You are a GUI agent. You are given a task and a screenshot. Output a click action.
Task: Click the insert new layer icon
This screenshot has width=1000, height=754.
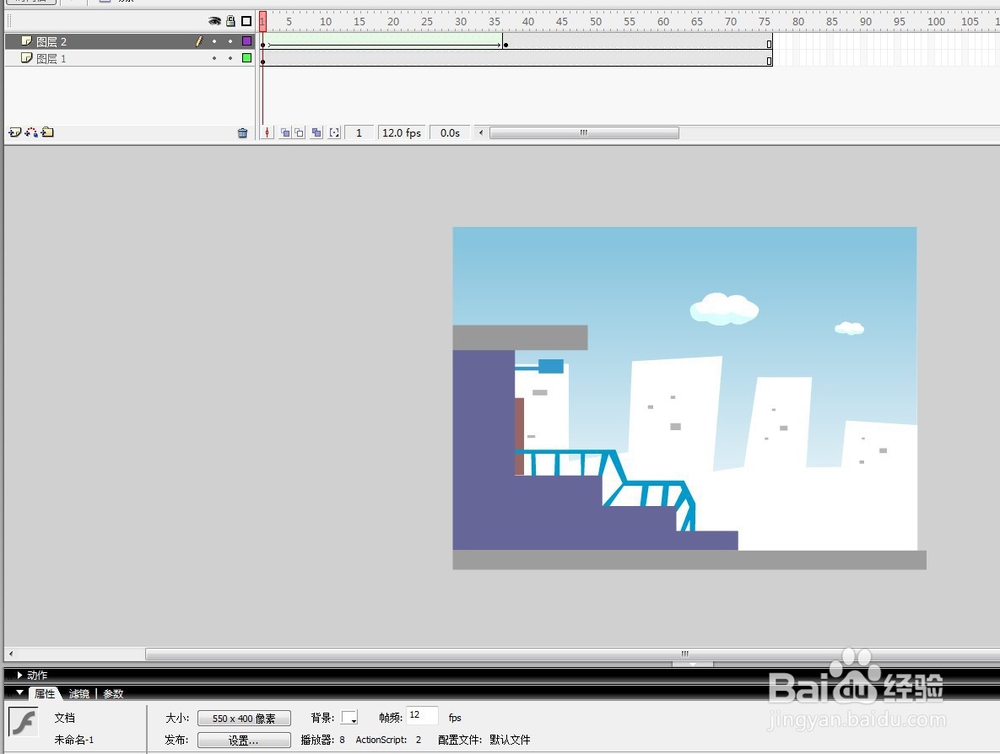click(15, 133)
